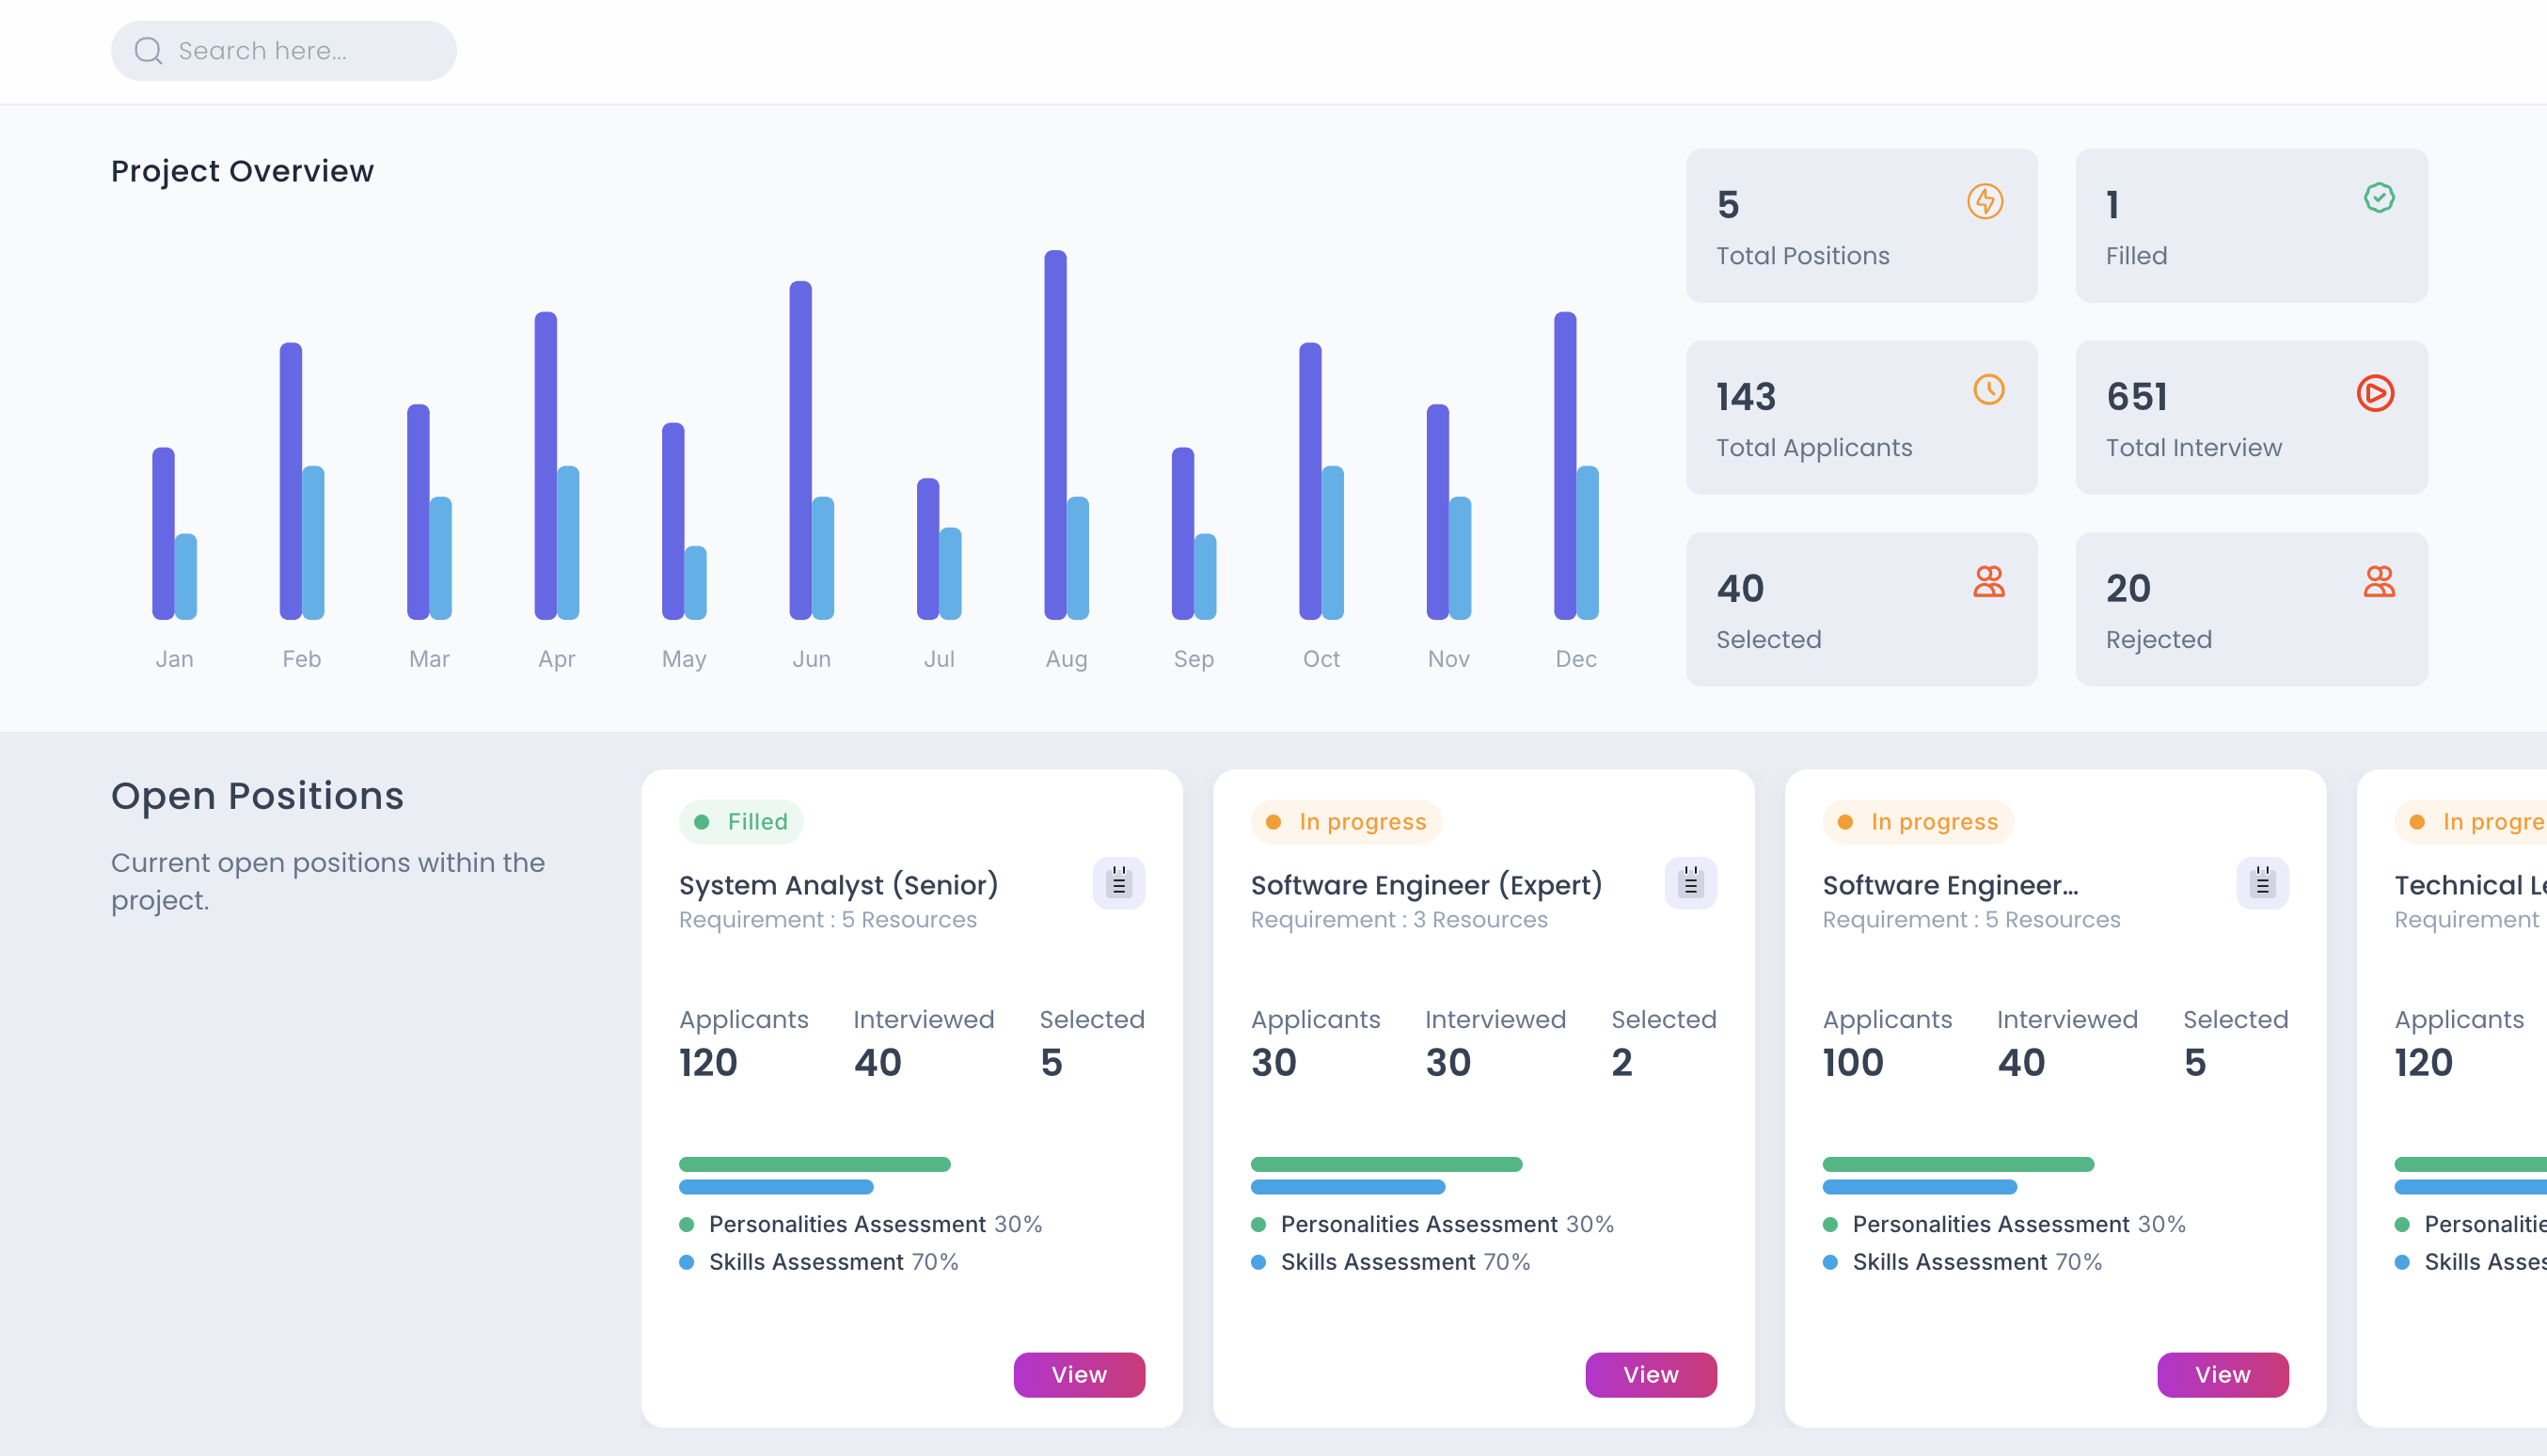Click green progress bar on 100-applicant card

tap(1959, 1164)
